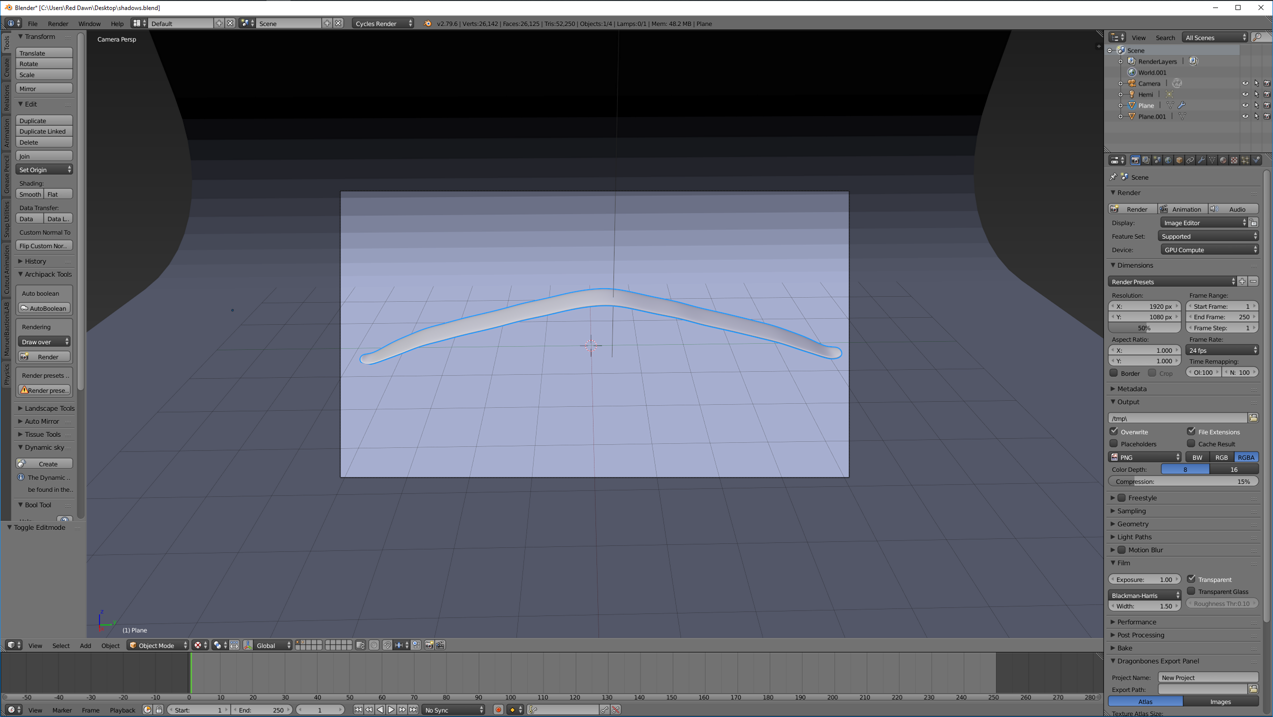Open the PNG file format dropdown
The width and height of the screenshot is (1273, 717).
(x=1145, y=457)
